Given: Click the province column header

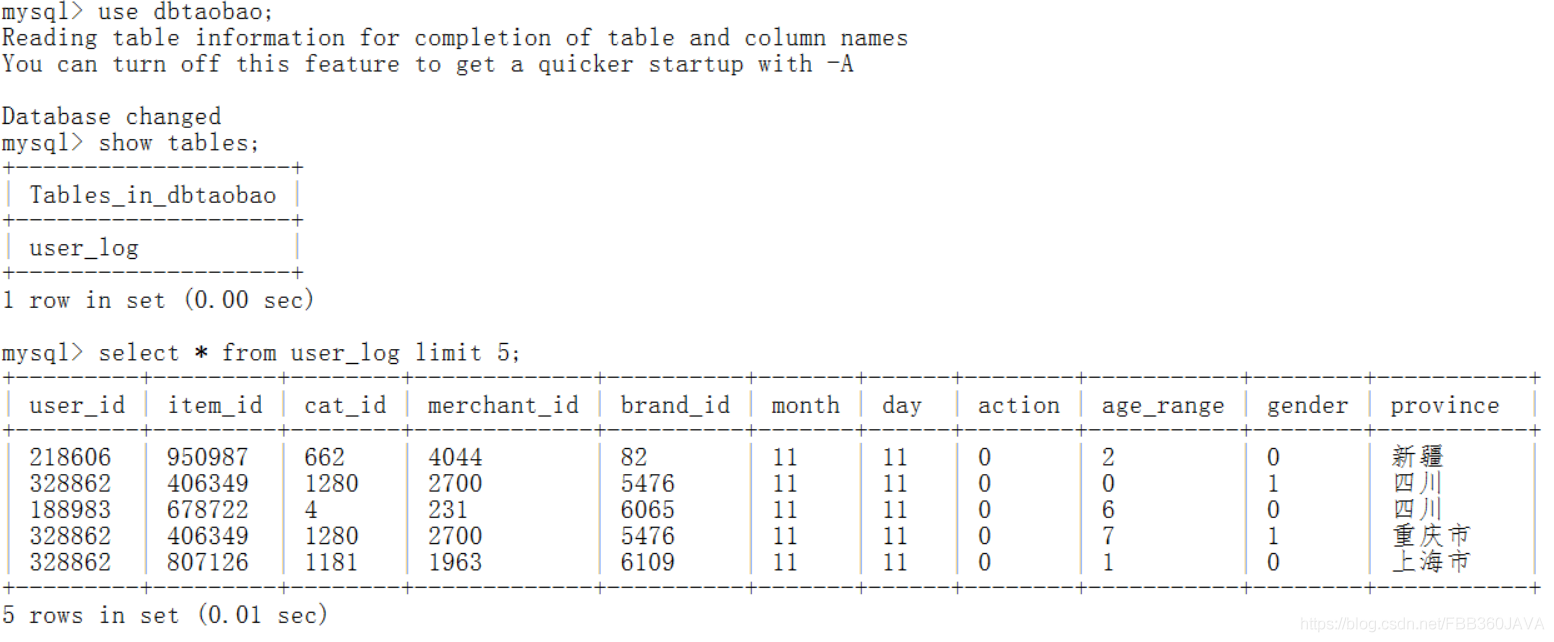Looking at the screenshot, I should tap(1445, 405).
